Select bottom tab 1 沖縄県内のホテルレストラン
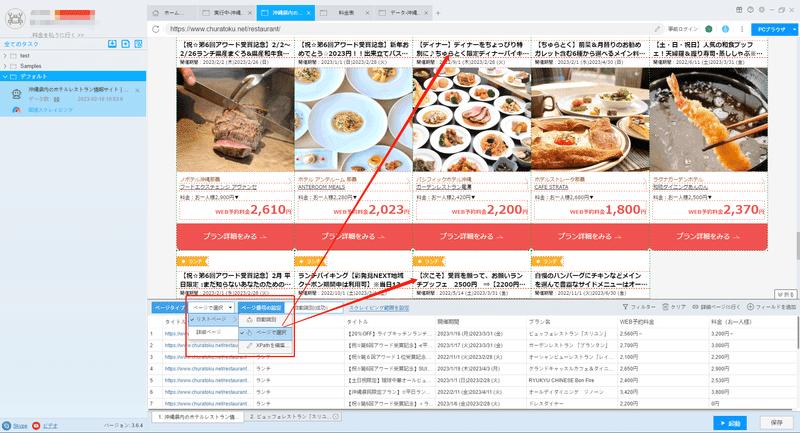The image size is (800, 433). [198, 417]
